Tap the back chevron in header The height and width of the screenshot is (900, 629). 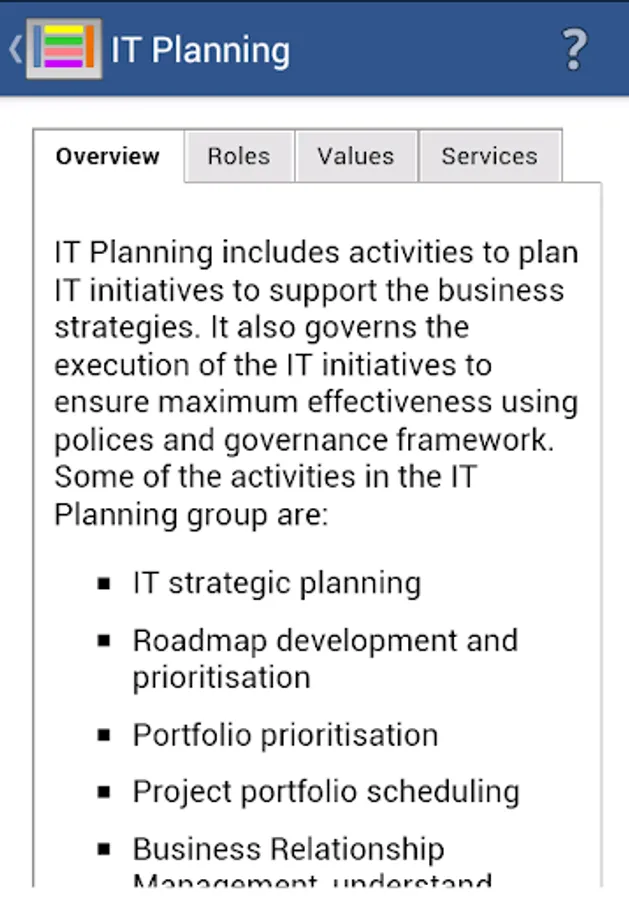pos(15,49)
